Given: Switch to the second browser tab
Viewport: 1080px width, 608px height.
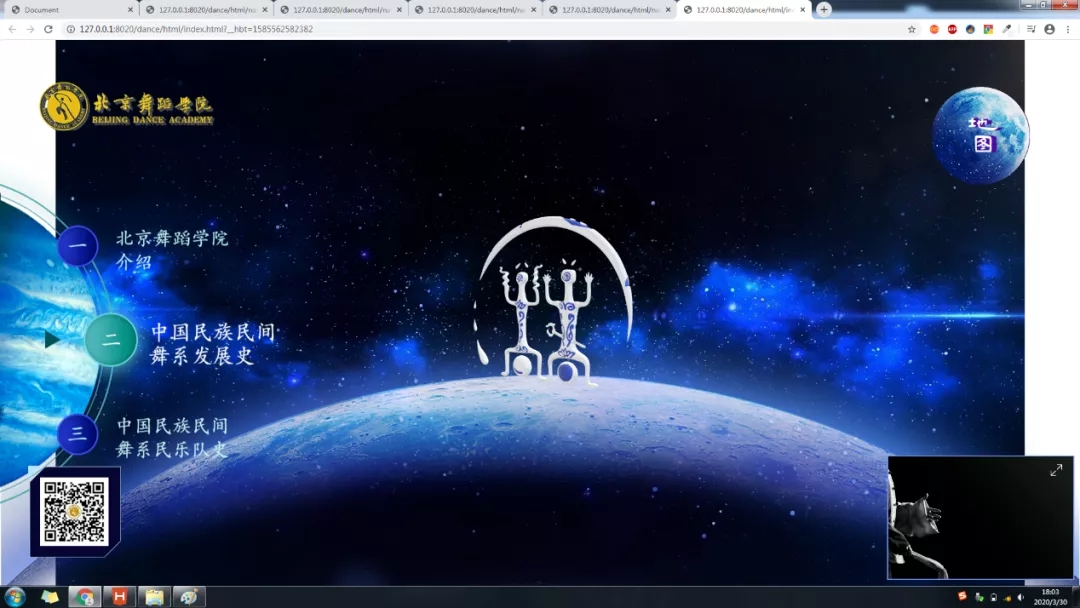Looking at the screenshot, I should tap(207, 10).
